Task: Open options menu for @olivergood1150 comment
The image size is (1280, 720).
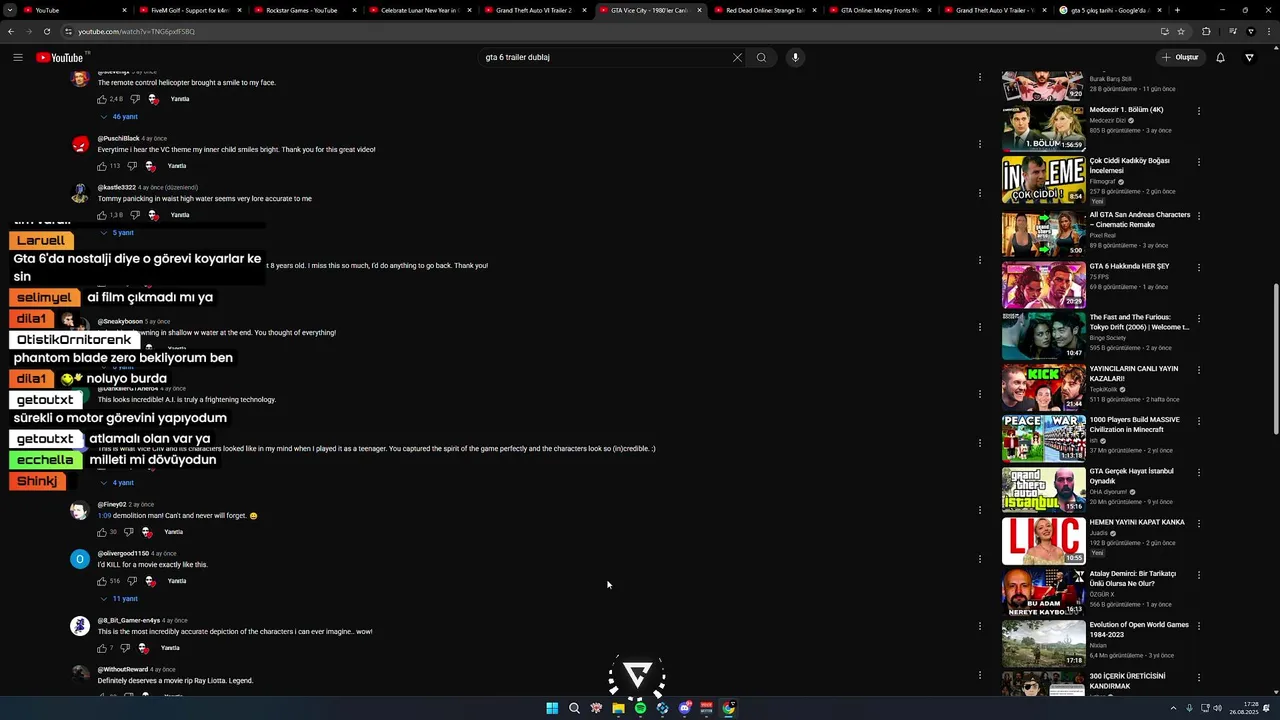Action: click(x=980, y=559)
